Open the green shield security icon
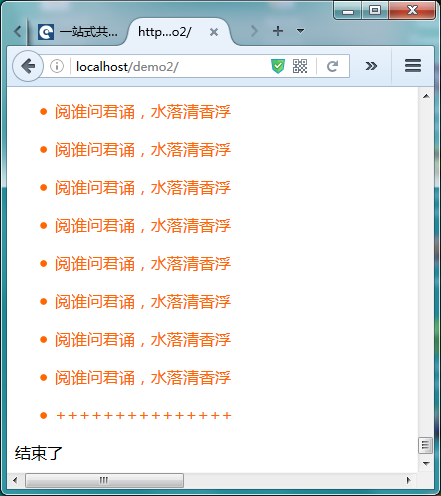 point(278,66)
